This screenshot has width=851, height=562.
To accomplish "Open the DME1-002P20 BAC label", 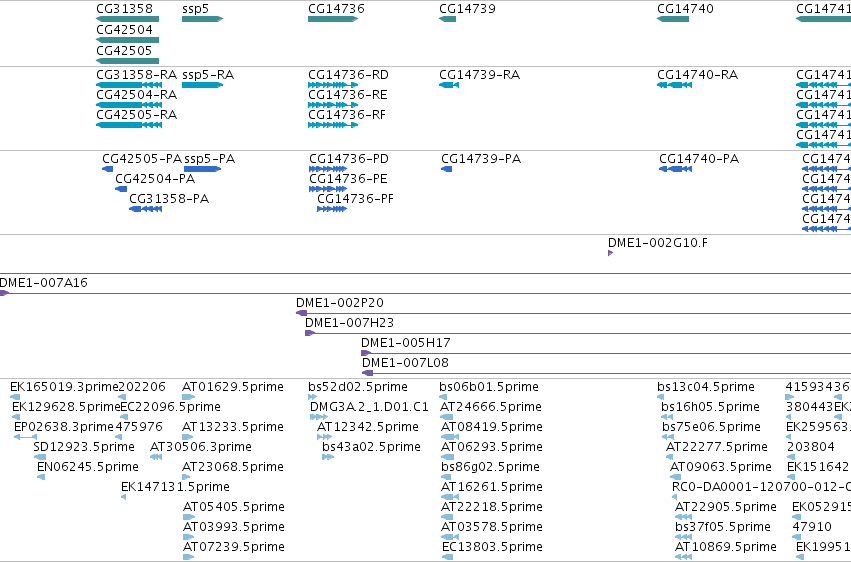I will click(340, 303).
